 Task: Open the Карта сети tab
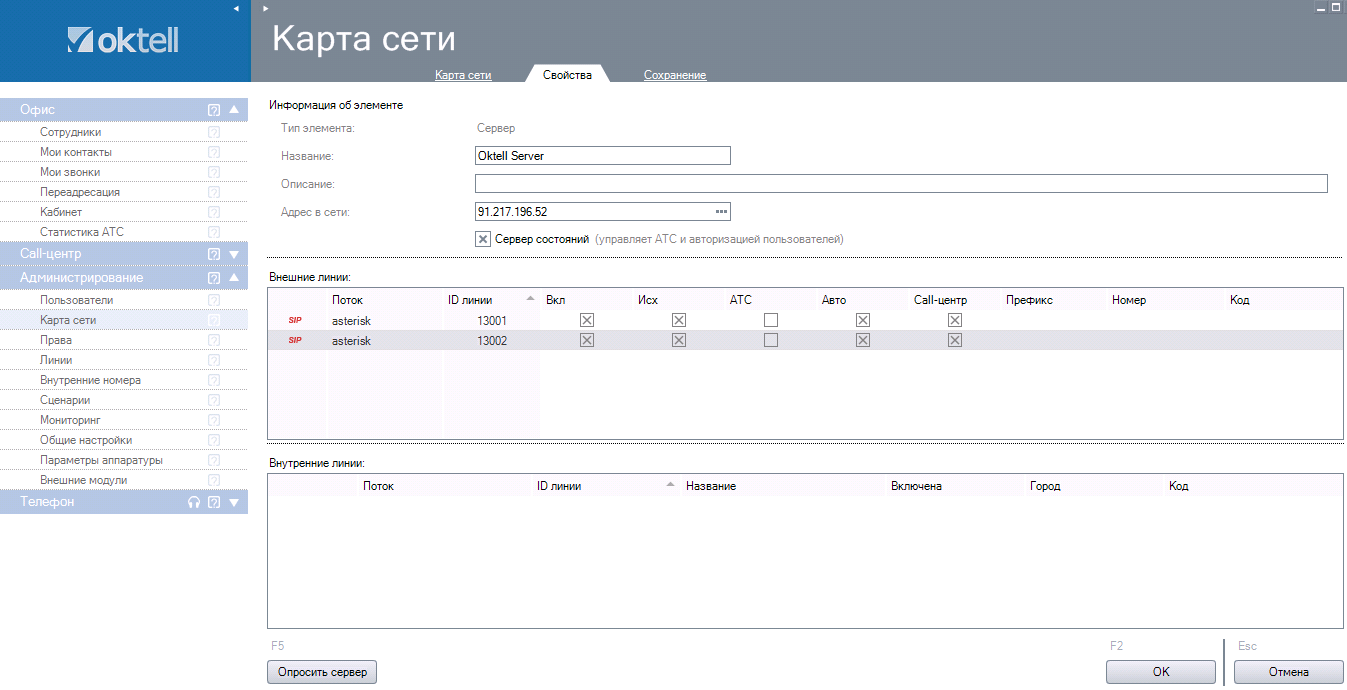click(463, 75)
